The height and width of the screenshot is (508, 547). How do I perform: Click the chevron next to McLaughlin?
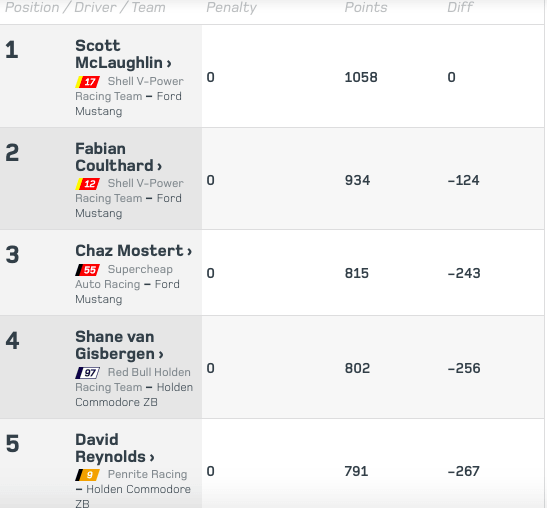pos(169,64)
